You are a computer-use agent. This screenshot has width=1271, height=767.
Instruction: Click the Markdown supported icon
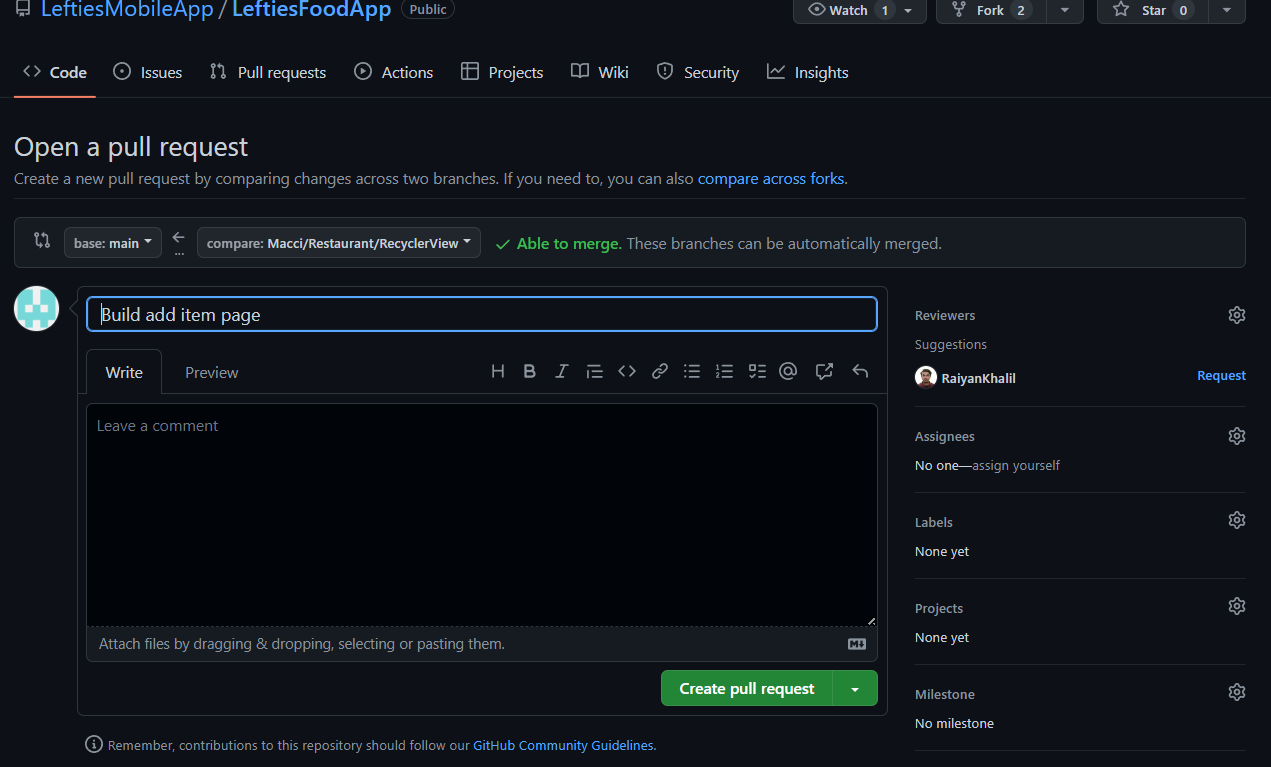857,644
